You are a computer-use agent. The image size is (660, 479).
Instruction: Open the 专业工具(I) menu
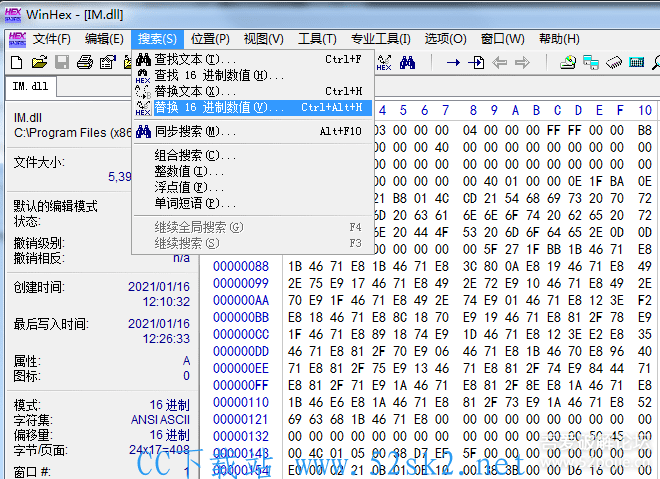click(x=381, y=39)
